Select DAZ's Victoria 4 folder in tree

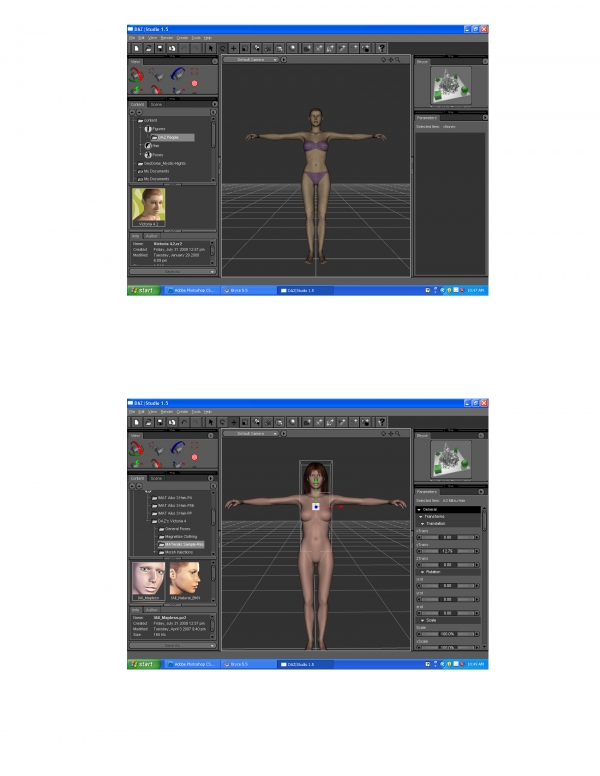pyautogui.click(x=169, y=521)
